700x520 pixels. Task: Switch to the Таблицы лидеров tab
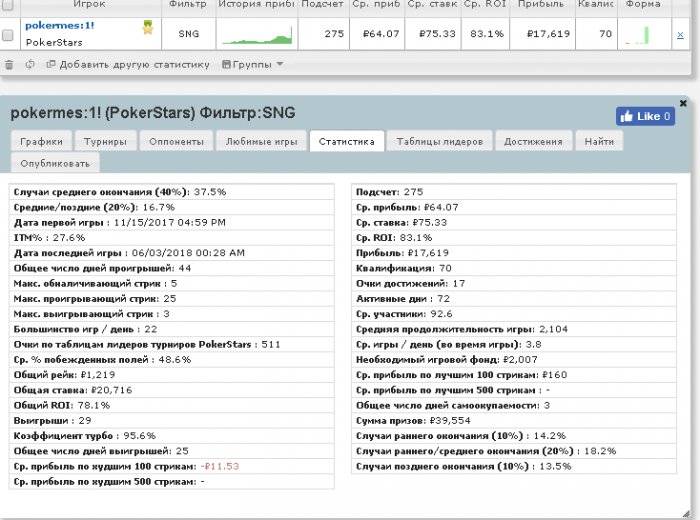click(x=440, y=141)
